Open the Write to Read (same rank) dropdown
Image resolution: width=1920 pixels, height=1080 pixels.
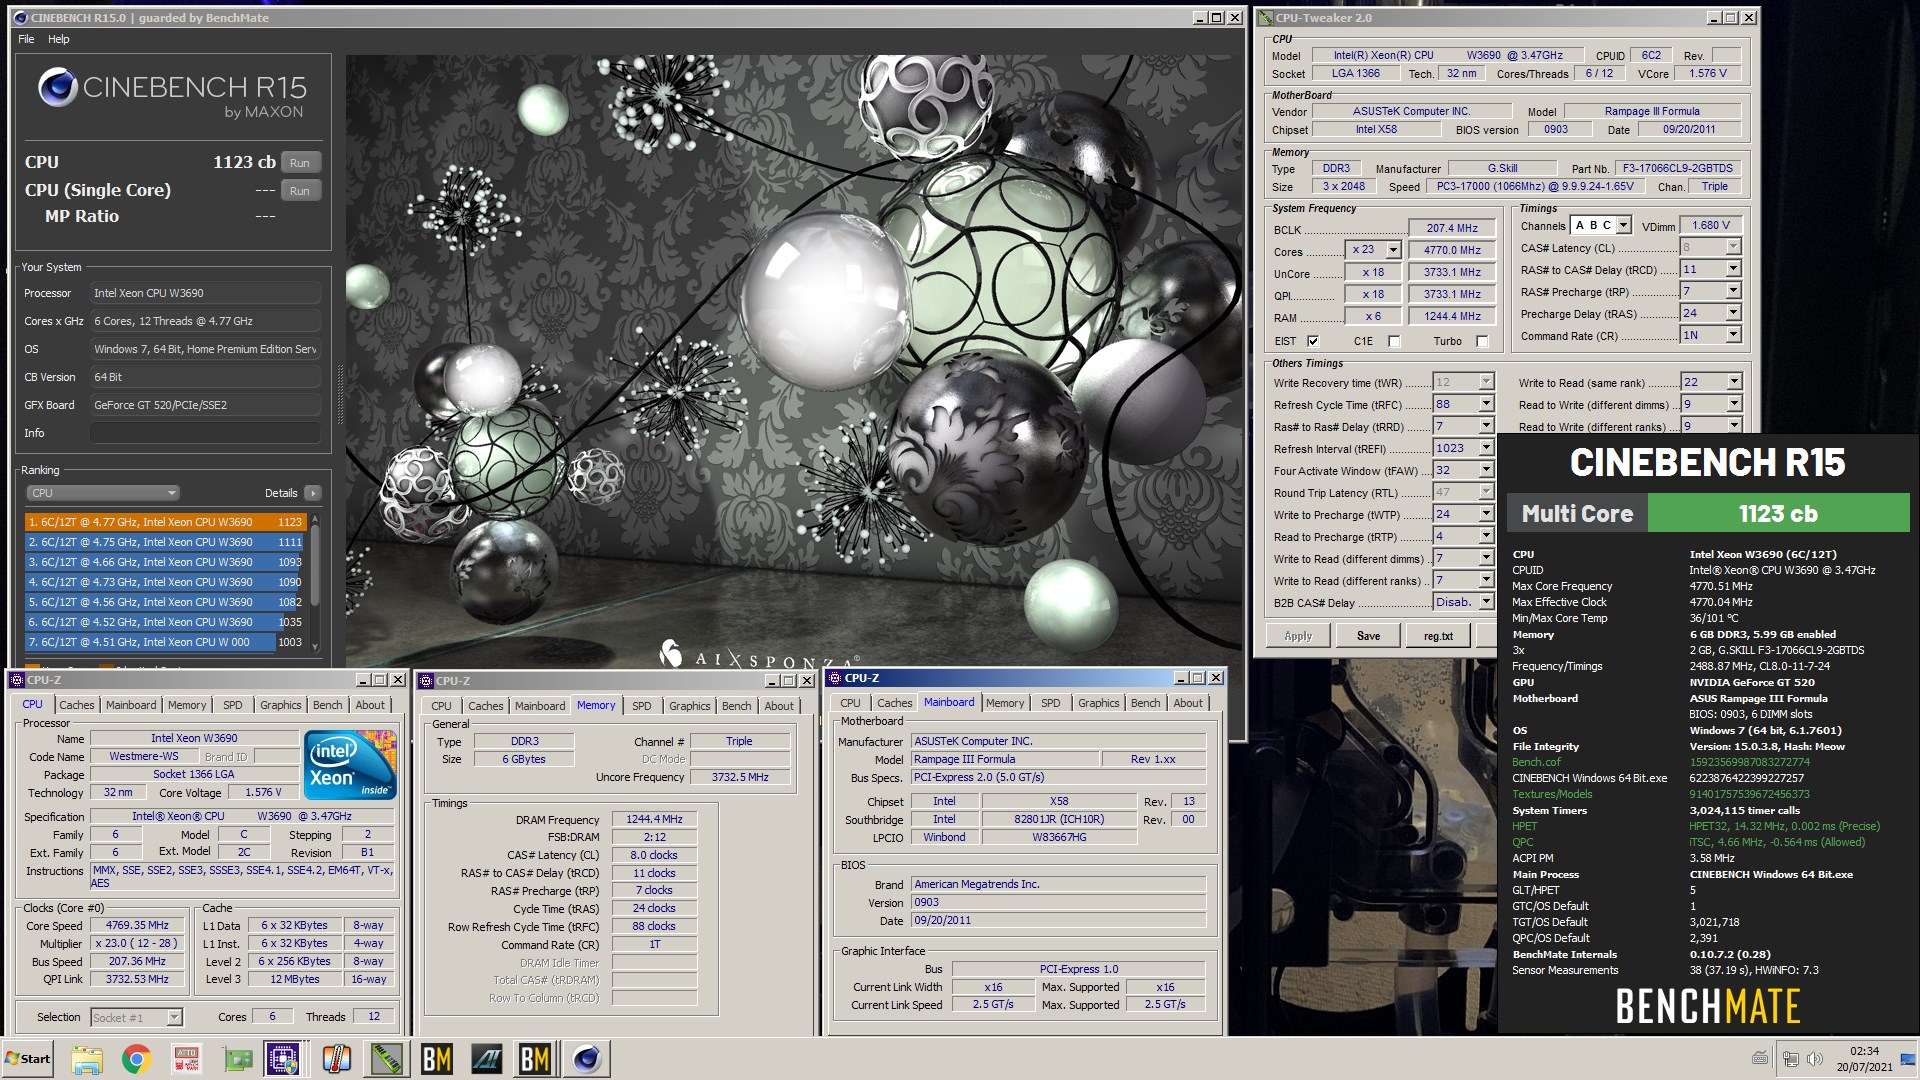point(1734,382)
